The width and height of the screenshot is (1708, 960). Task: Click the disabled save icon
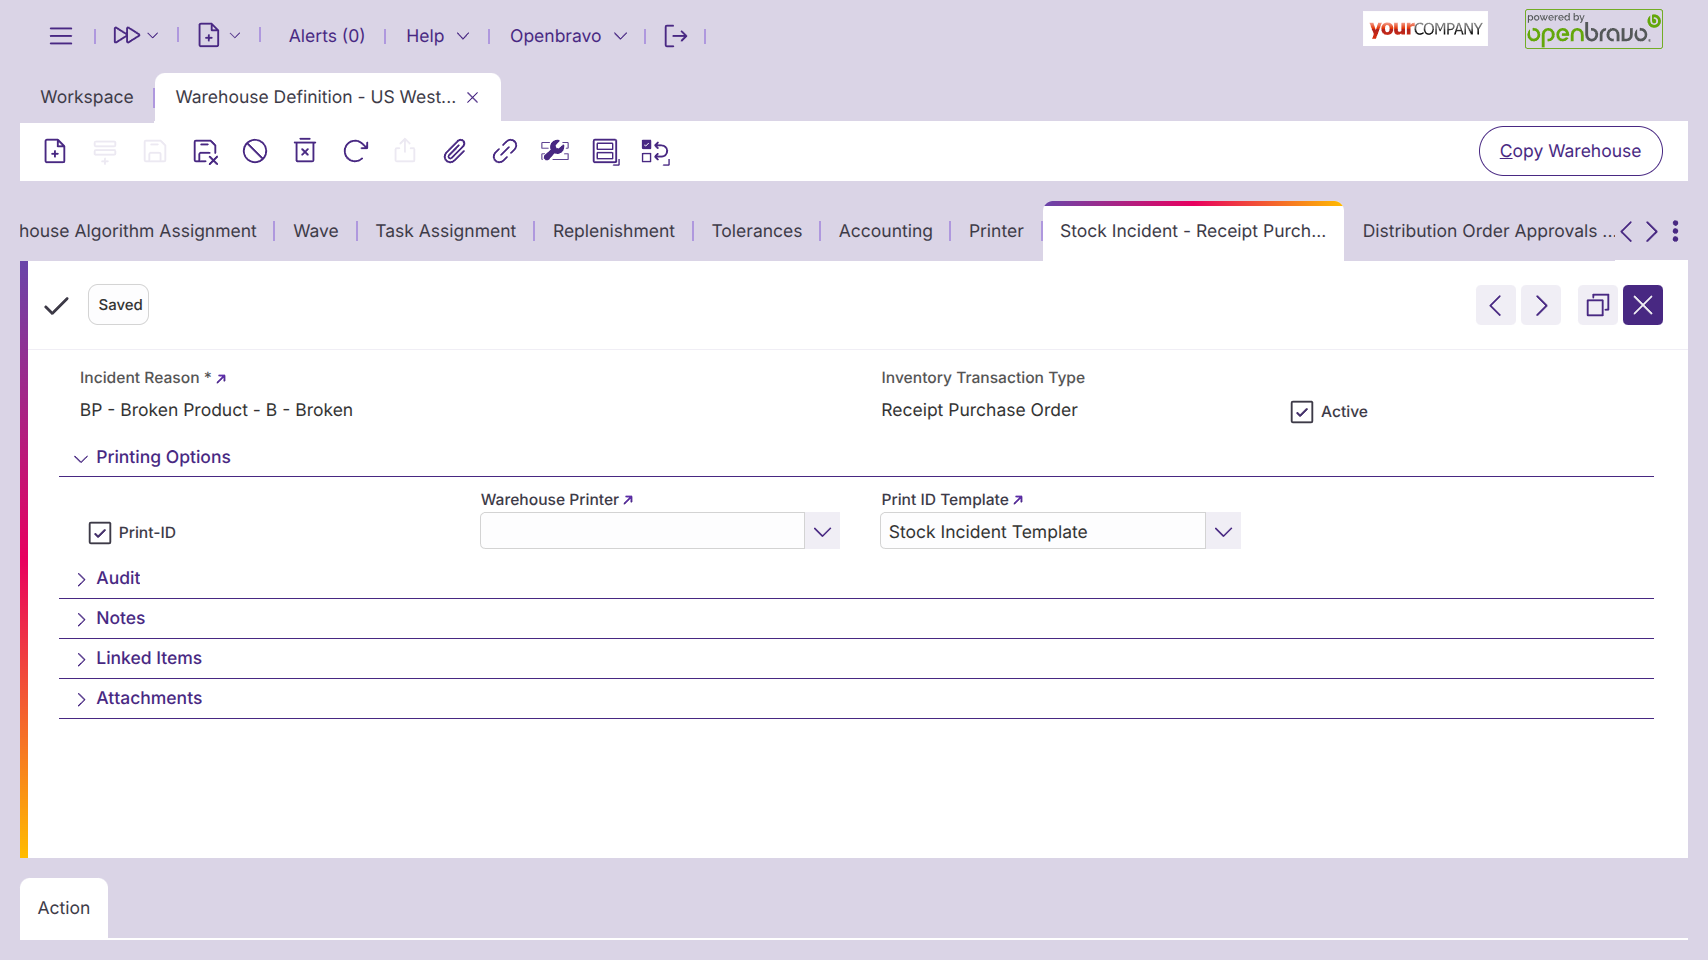click(155, 151)
